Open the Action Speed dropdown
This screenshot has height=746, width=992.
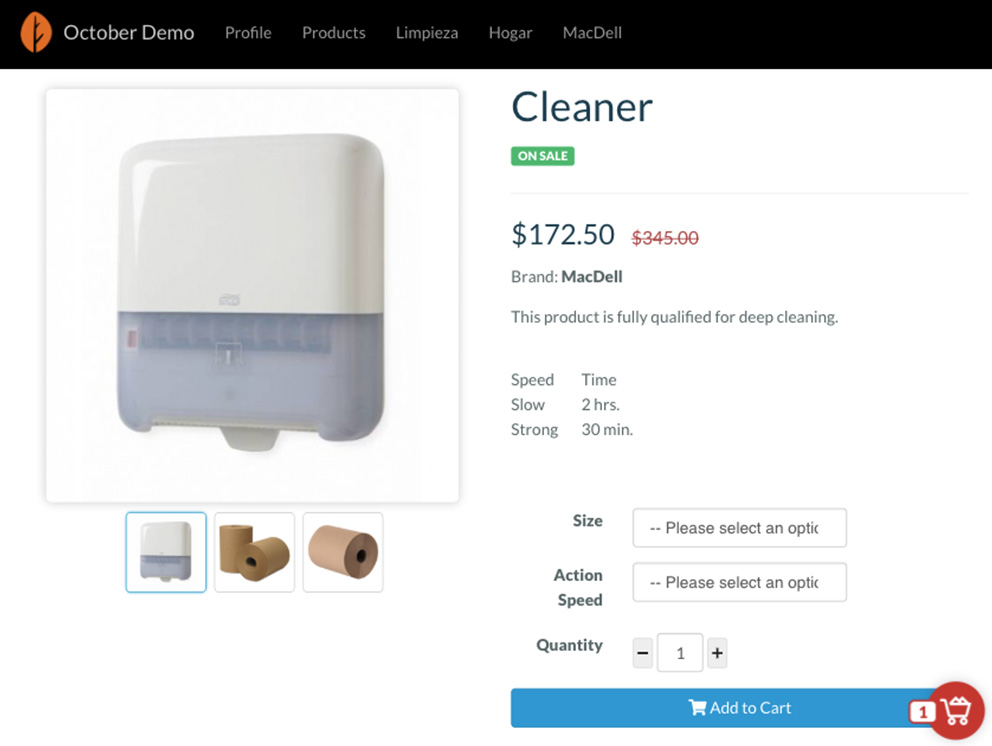point(740,582)
